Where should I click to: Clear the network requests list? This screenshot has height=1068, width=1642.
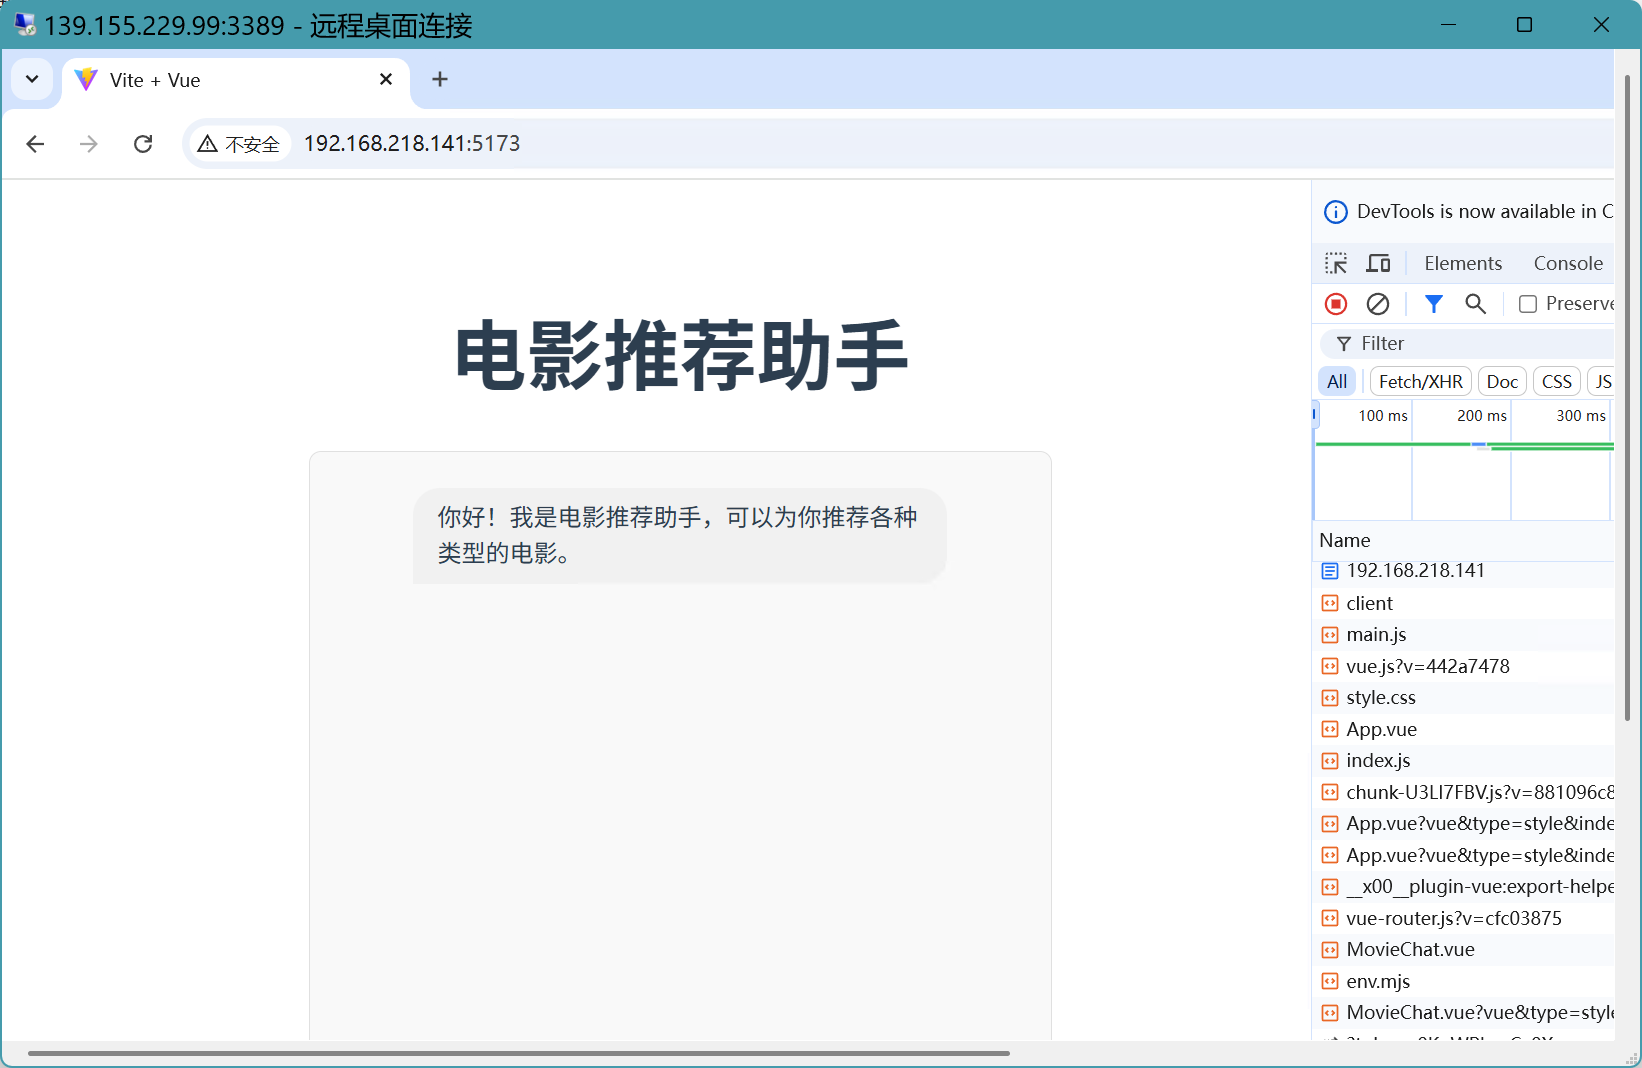click(x=1378, y=303)
